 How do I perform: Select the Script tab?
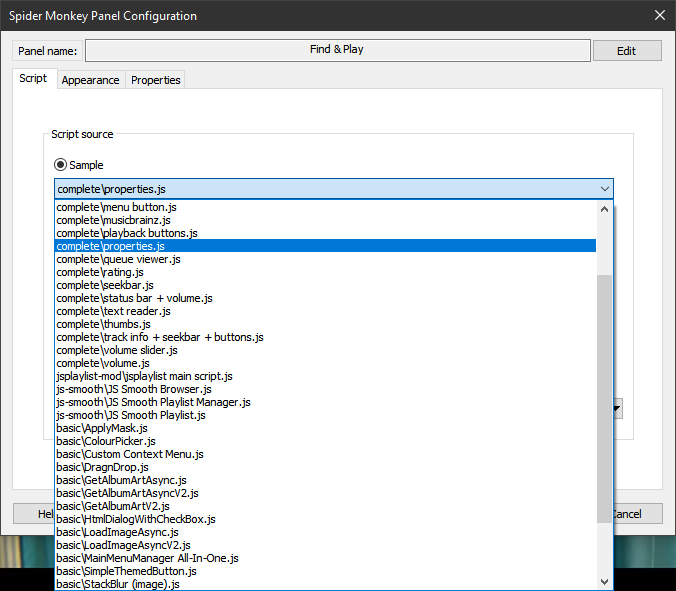coord(33,79)
